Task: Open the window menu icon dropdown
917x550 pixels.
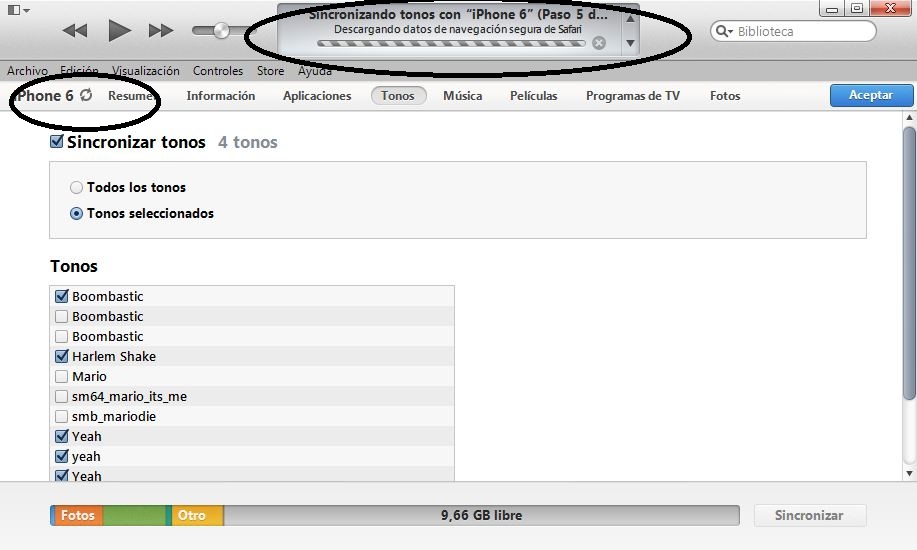Action: (19, 10)
